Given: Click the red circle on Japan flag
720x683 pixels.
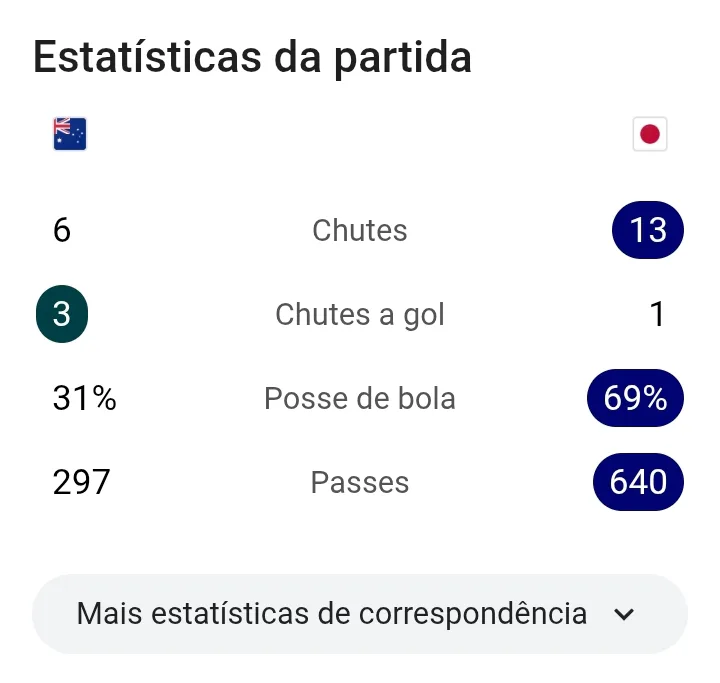Looking at the screenshot, I should click(650, 134).
